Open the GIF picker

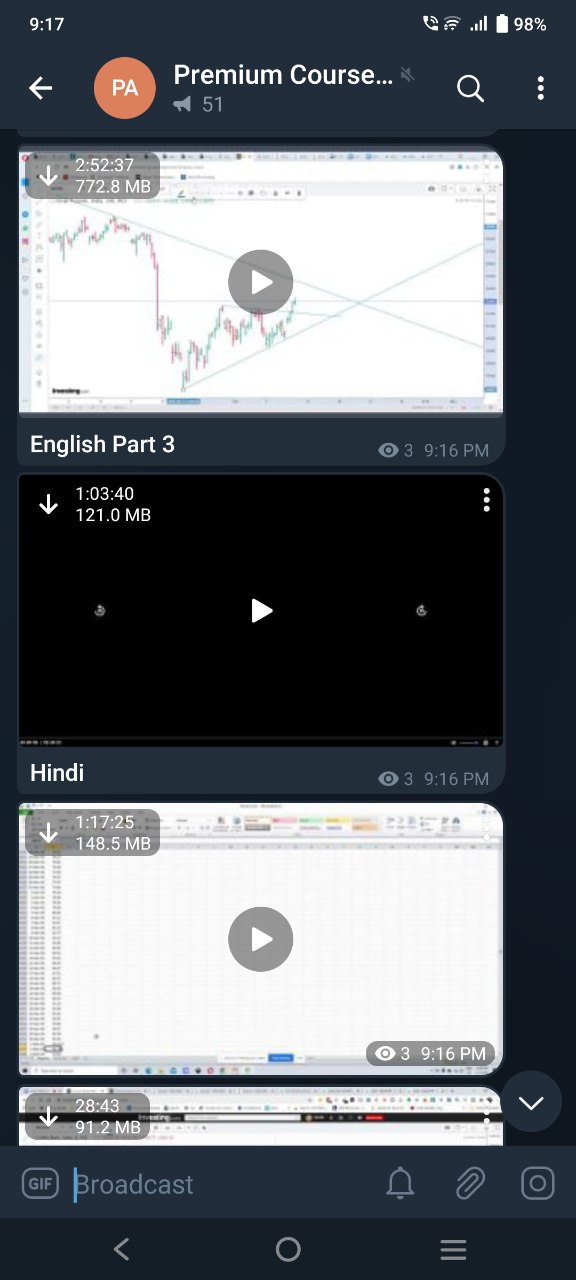pos(41,1184)
